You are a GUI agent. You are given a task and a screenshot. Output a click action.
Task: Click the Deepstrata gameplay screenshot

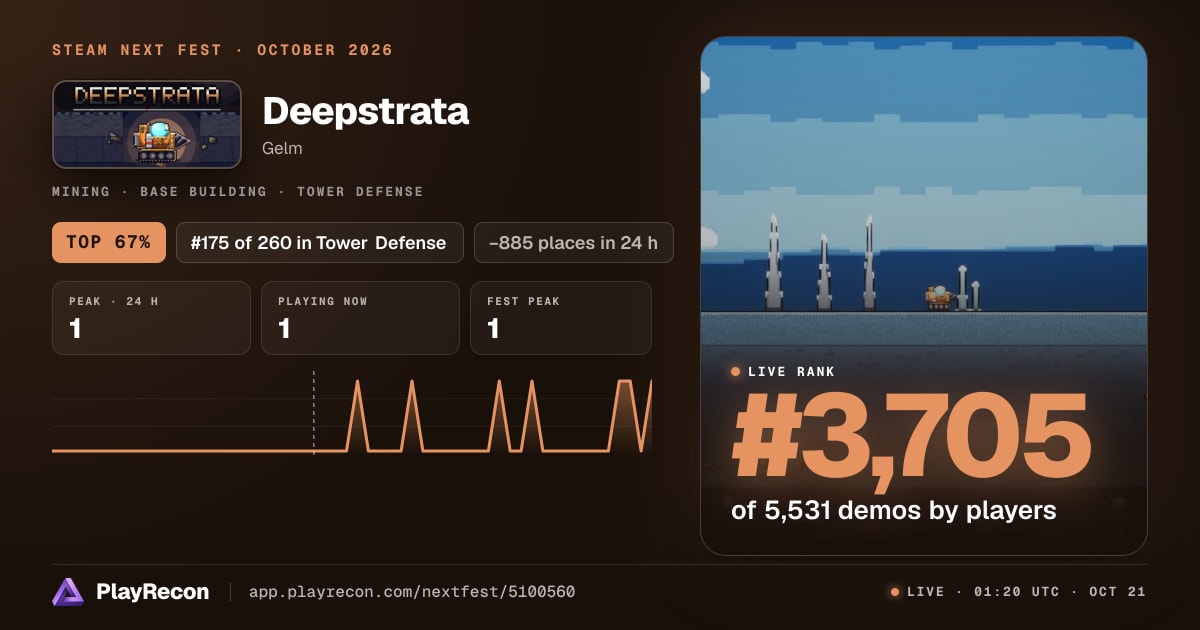click(924, 296)
